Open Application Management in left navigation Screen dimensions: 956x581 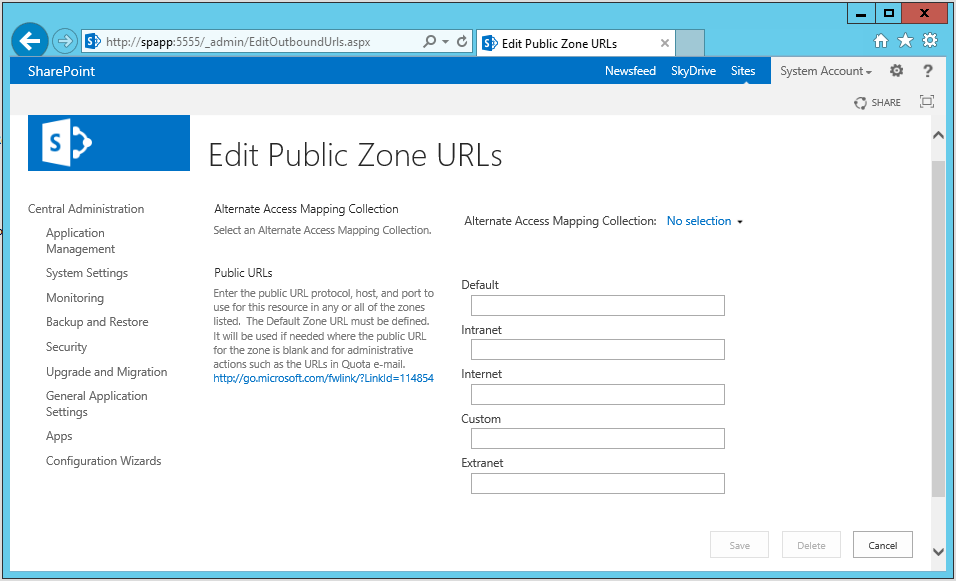click(80, 241)
